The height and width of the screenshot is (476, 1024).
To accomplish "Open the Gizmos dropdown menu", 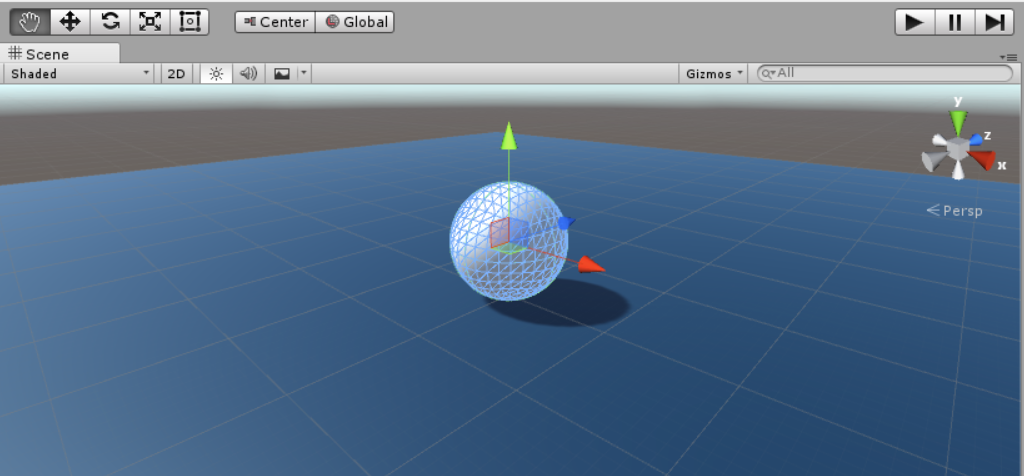I will (714, 74).
